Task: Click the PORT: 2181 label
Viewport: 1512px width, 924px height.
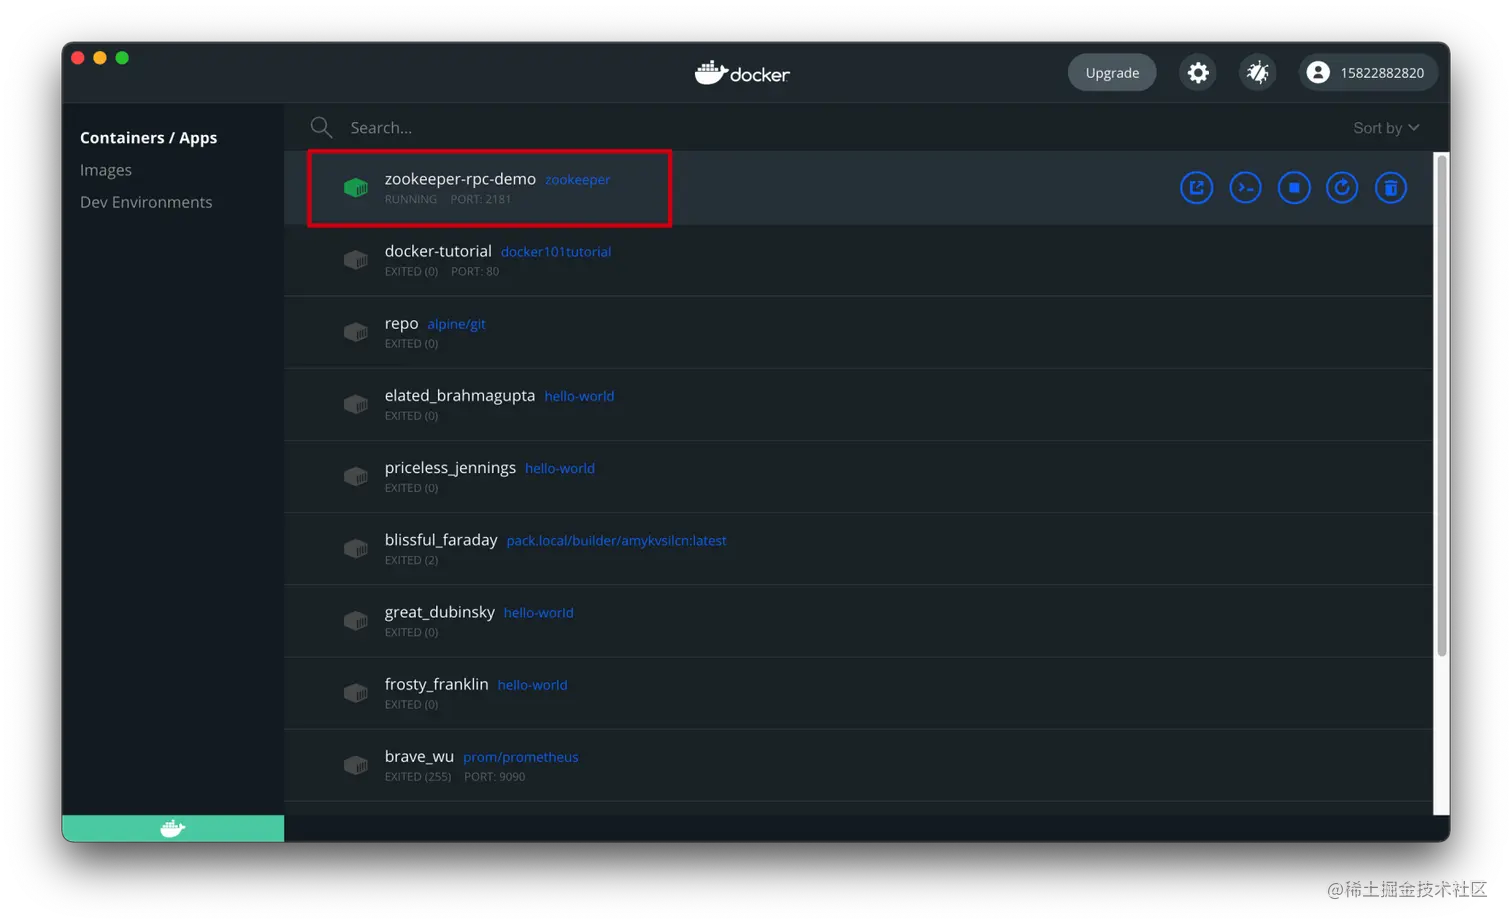Action: 481,199
